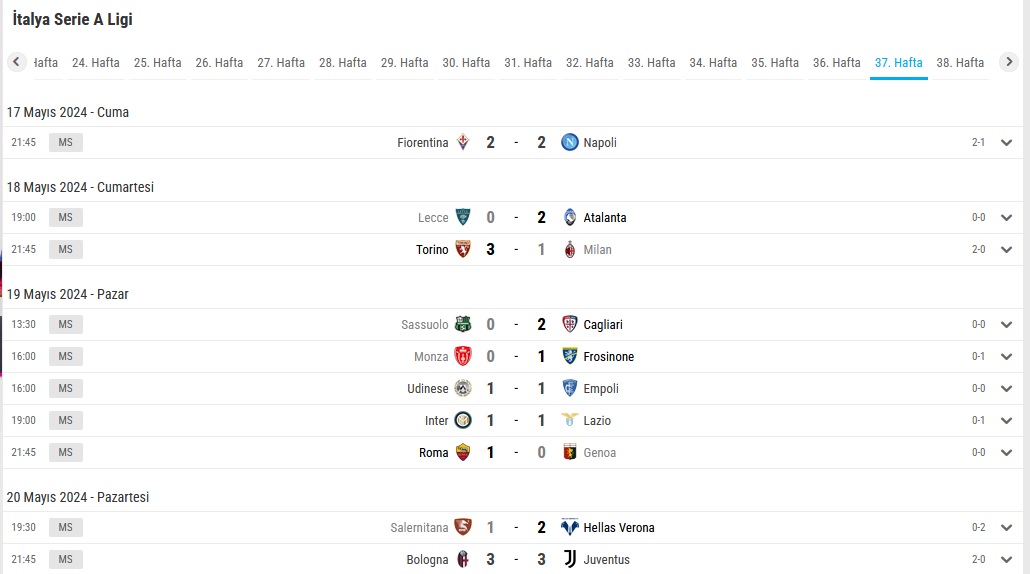Open the Hellas Verona team link
The height and width of the screenshot is (574, 1030).
pos(619,527)
